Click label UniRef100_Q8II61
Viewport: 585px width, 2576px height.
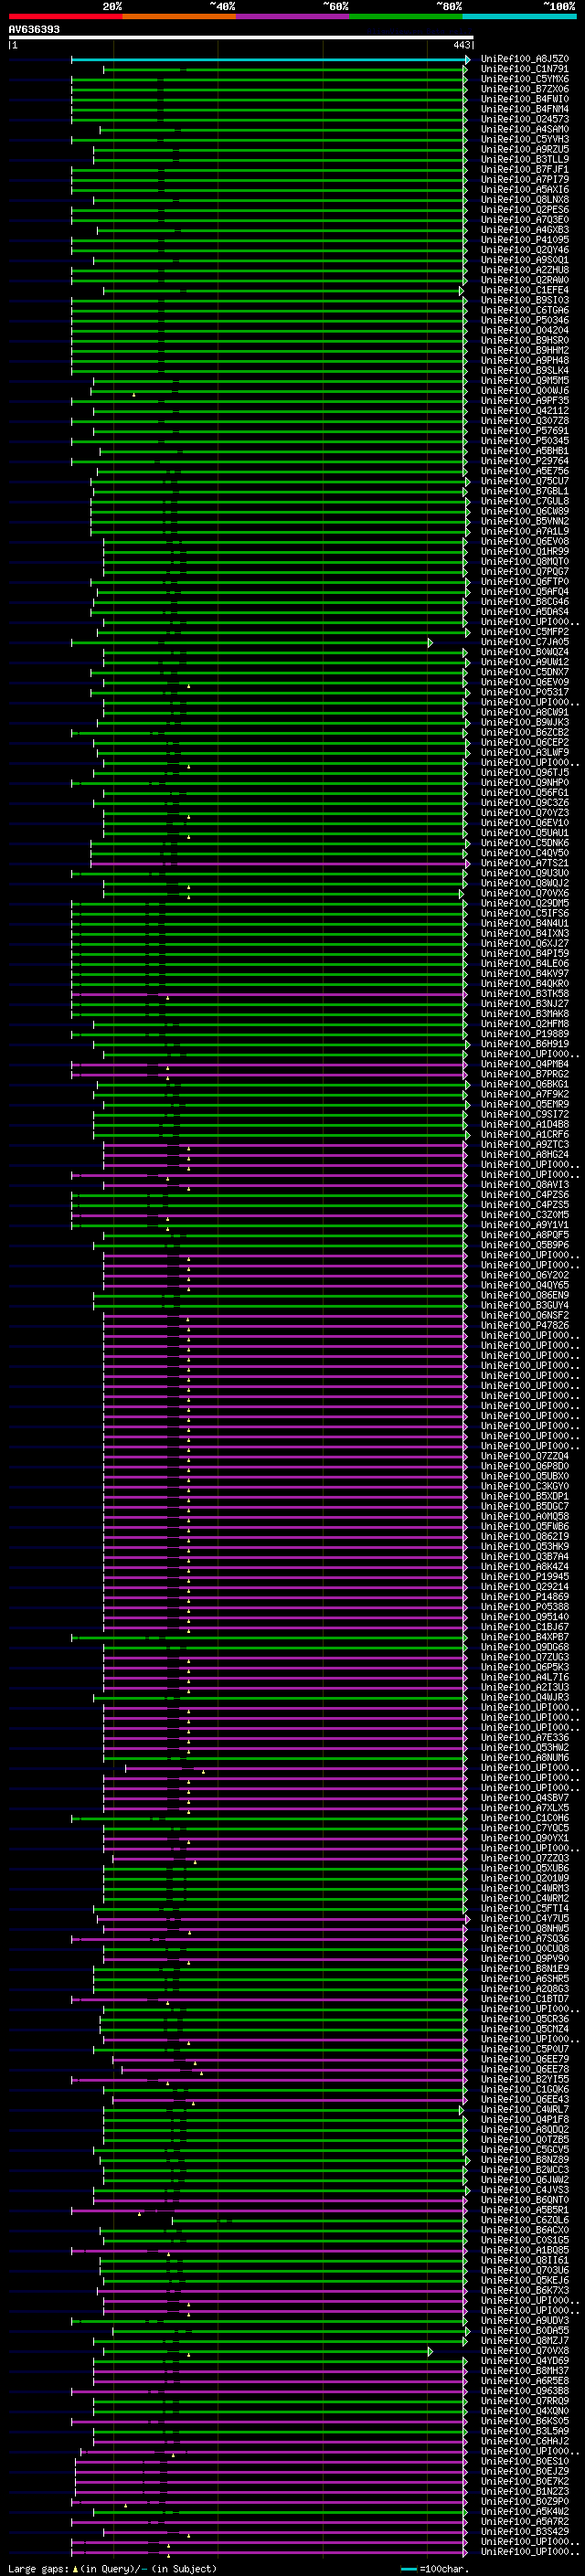524,2260
